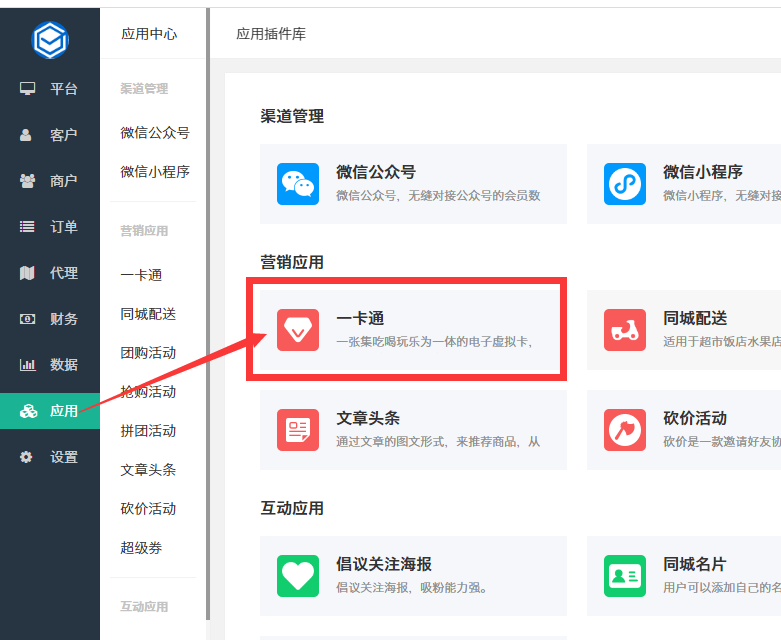This screenshot has width=781, height=640.
Task: Click the axe icon on 砍价活动 card
Action: 625,430
